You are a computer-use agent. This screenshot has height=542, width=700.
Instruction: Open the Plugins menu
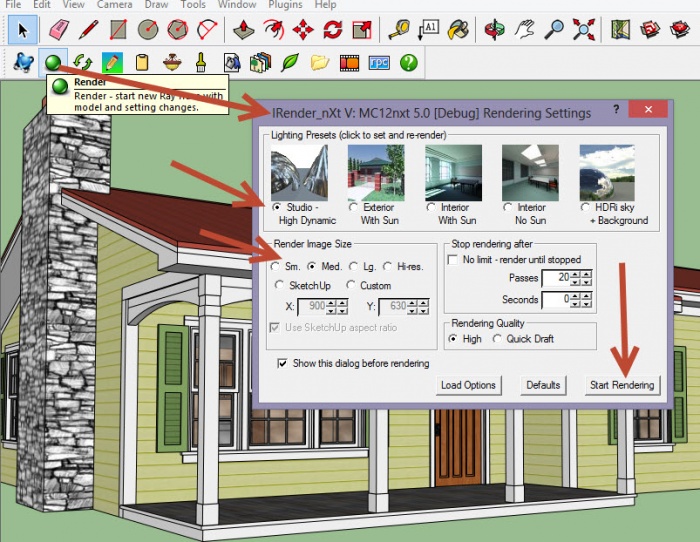(x=285, y=4)
